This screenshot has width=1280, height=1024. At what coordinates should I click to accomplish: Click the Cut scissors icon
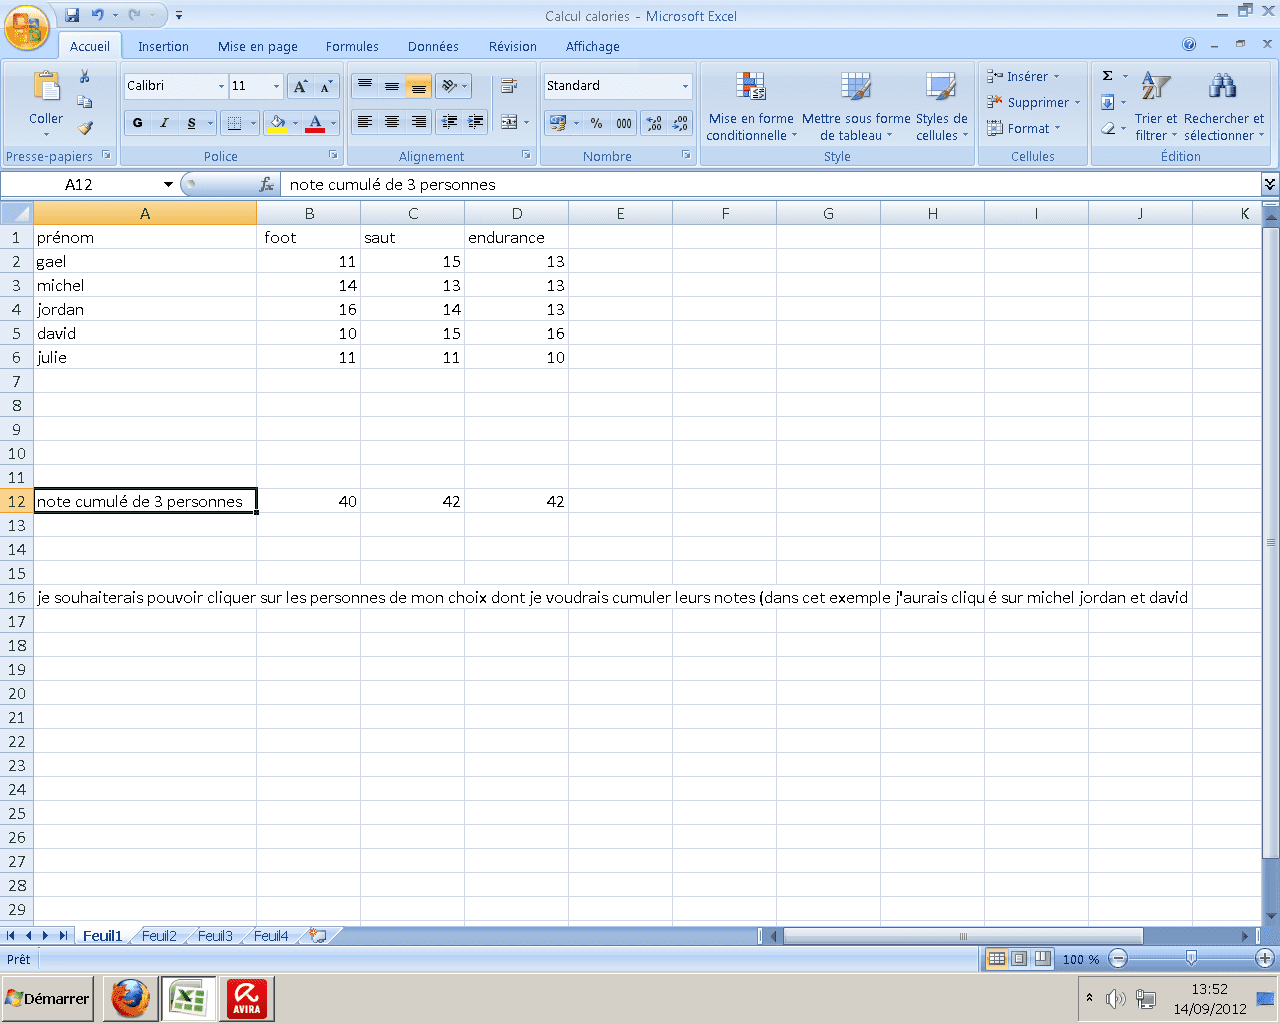(85, 77)
